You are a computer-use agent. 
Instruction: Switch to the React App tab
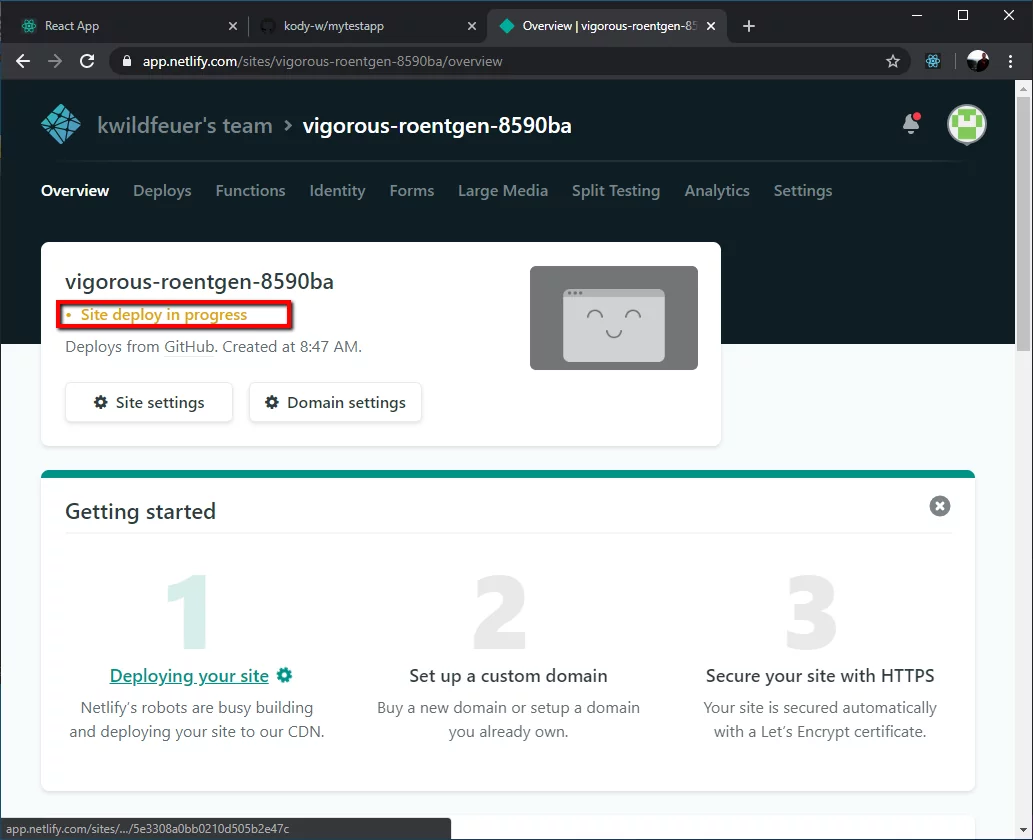click(126, 26)
